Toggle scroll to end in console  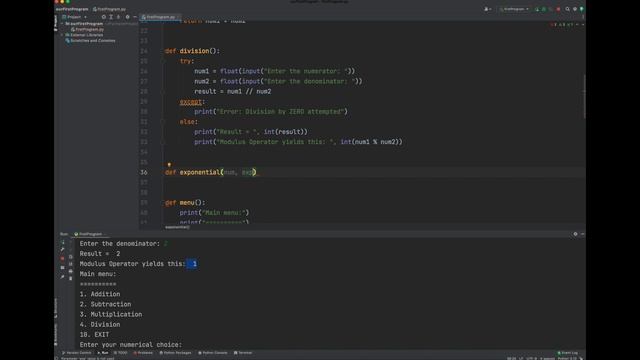point(71,264)
